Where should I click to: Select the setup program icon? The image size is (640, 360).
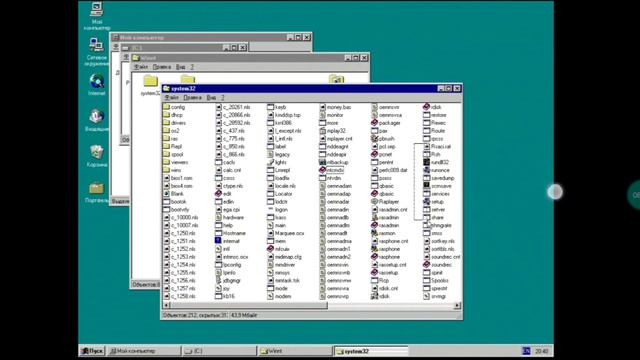tap(427, 202)
